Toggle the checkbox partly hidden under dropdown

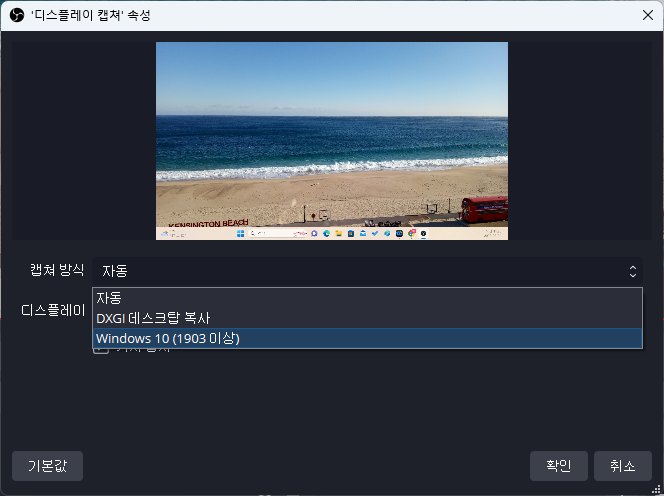point(101,350)
